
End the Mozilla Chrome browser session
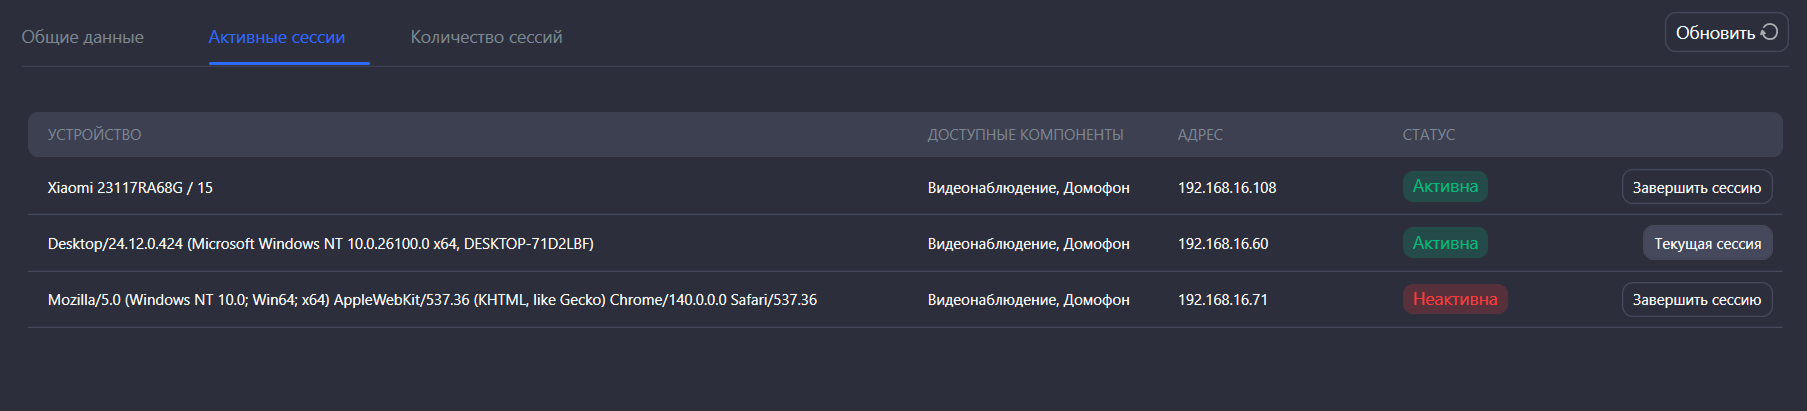(1696, 299)
